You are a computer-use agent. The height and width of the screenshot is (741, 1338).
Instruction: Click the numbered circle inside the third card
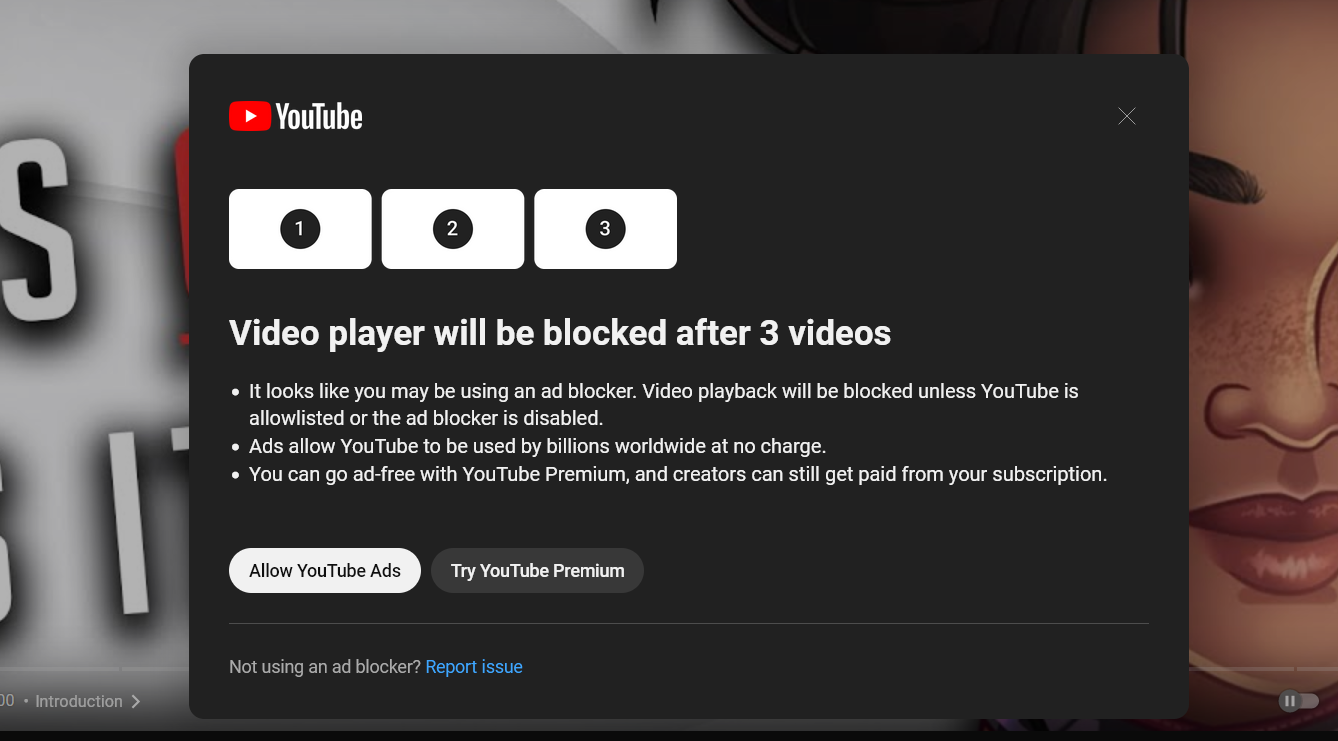pyautogui.click(x=605, y=229)
